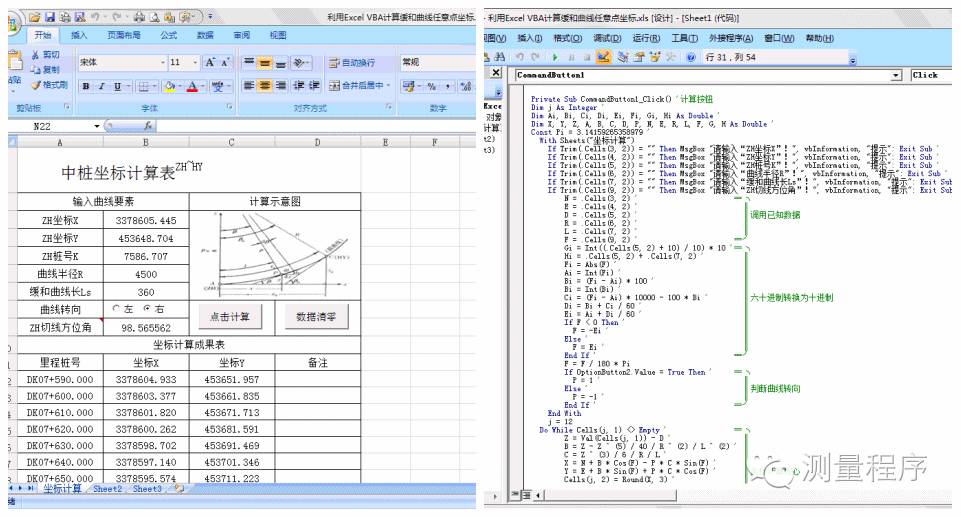Image resolution: width=961 pixels, height=517 pixels.
Task: Toggle top vertical alignment
Action: point(248,62)
